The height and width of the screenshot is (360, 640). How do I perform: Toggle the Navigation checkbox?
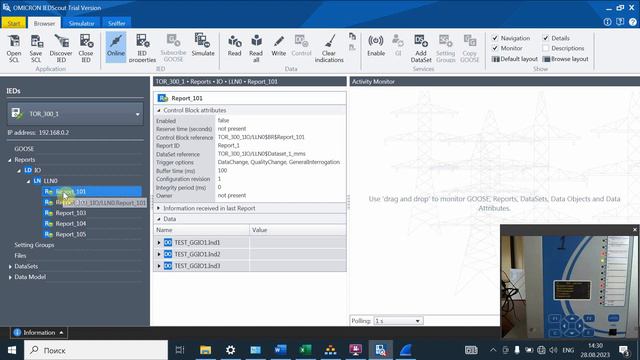495,38
